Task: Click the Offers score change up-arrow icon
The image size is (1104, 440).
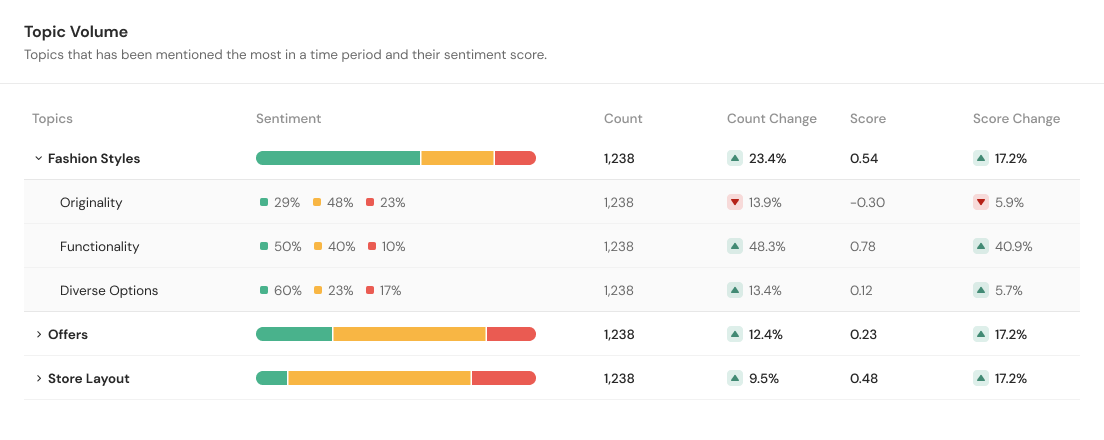Action: [x=981, y=334]
